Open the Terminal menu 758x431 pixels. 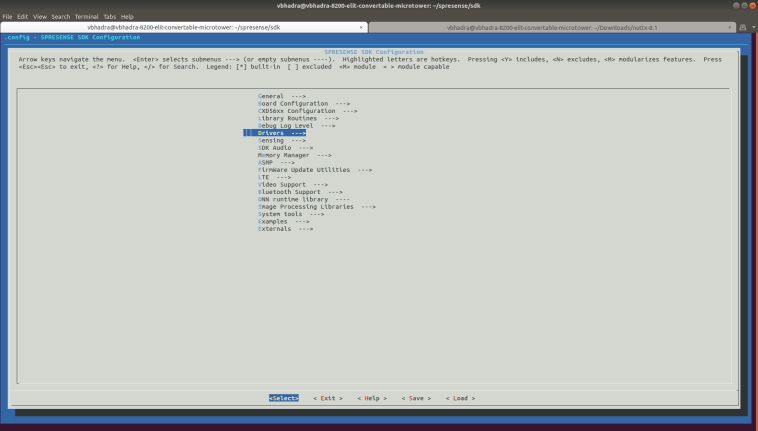coord(87,16)
